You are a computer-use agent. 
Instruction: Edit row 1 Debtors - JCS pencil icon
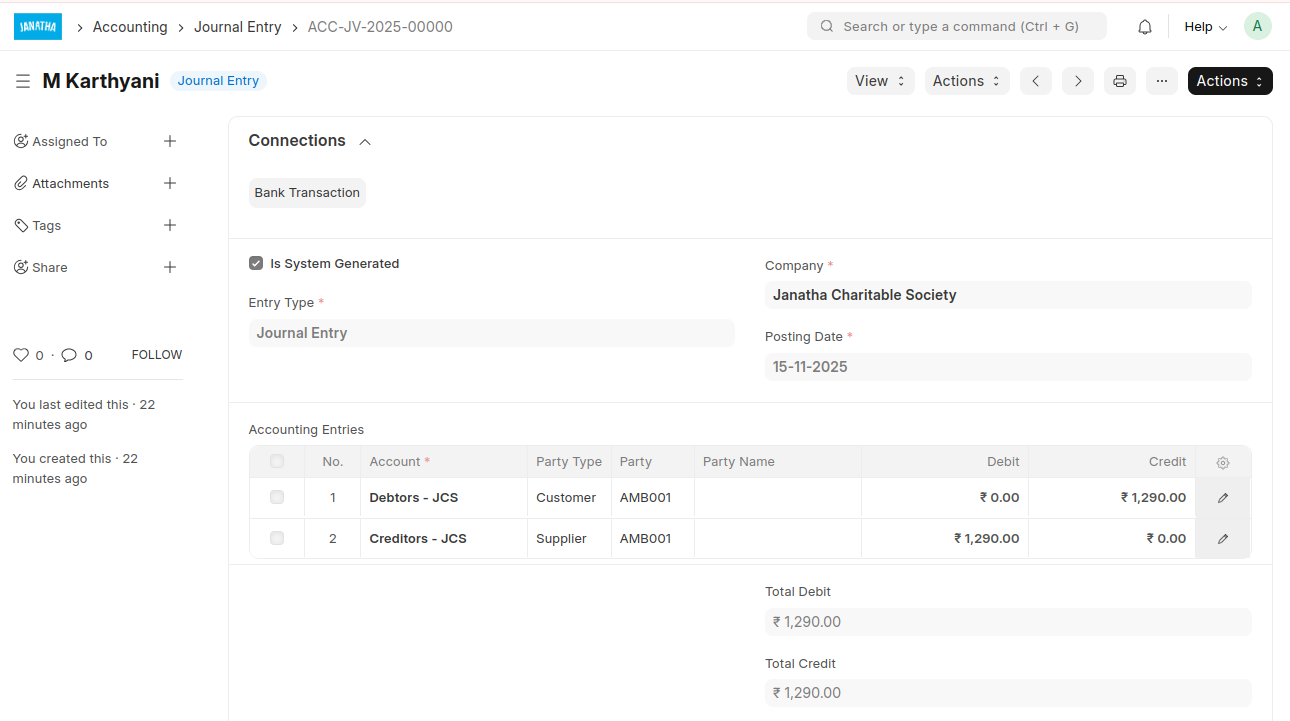coord(1222,498)
